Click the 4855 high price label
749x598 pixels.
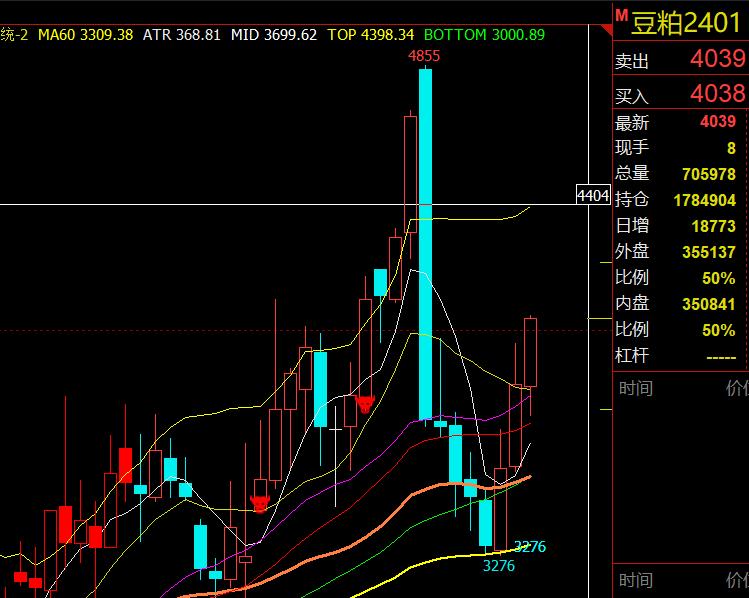click(x=424, y=56)
